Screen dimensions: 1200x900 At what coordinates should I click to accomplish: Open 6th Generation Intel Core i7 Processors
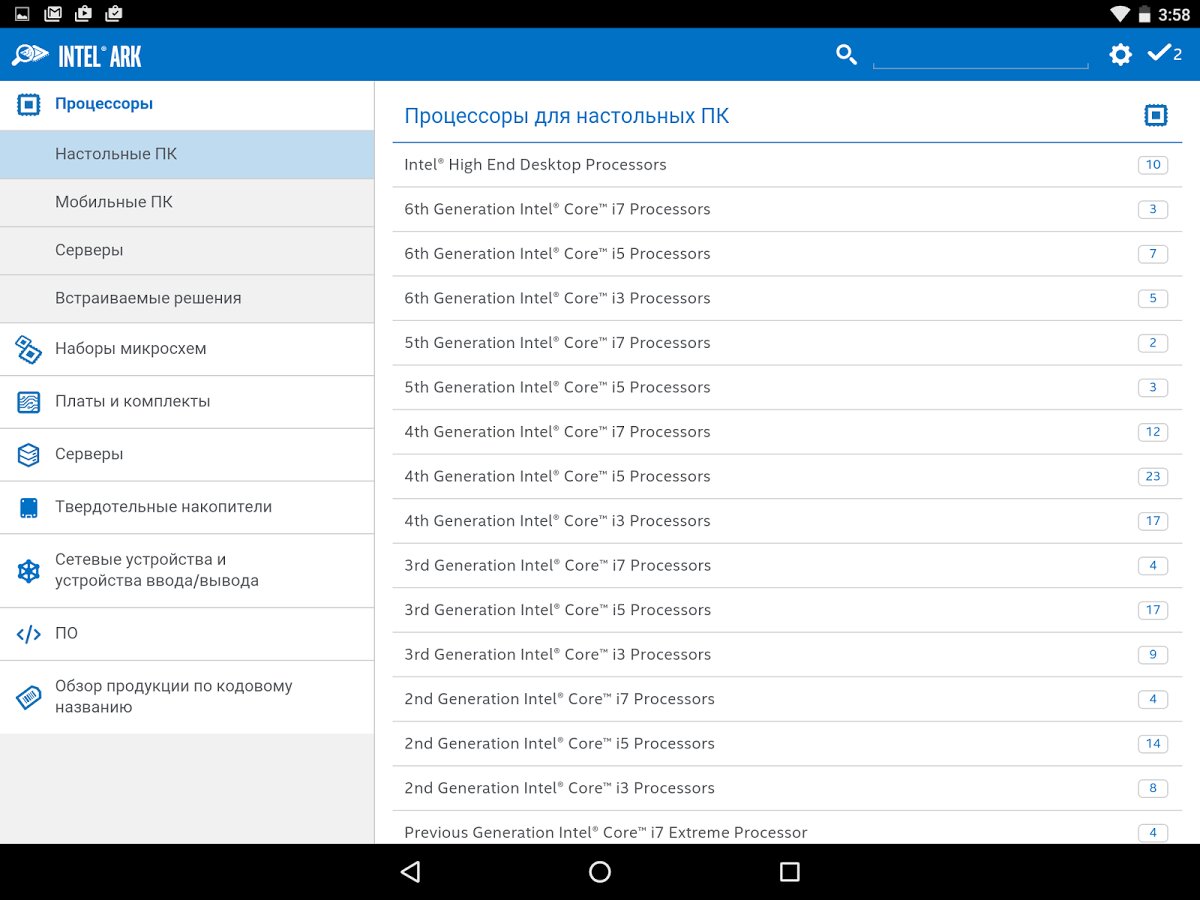[x=557, y=209]
